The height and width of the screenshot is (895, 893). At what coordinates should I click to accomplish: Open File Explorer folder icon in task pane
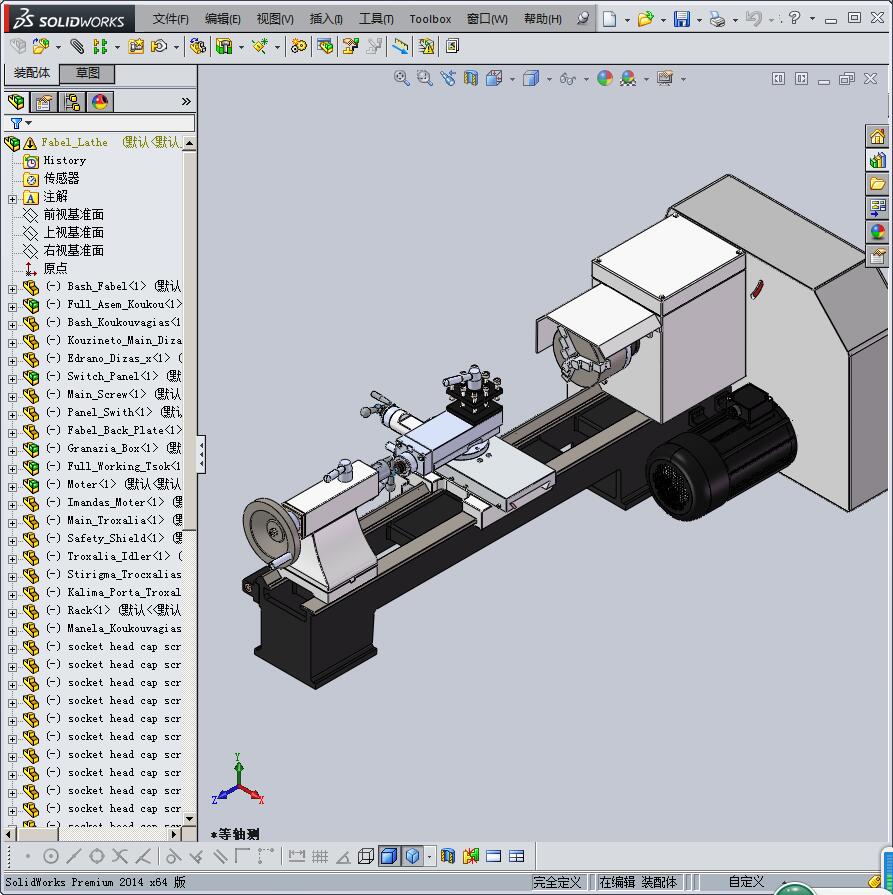point(877,184)
